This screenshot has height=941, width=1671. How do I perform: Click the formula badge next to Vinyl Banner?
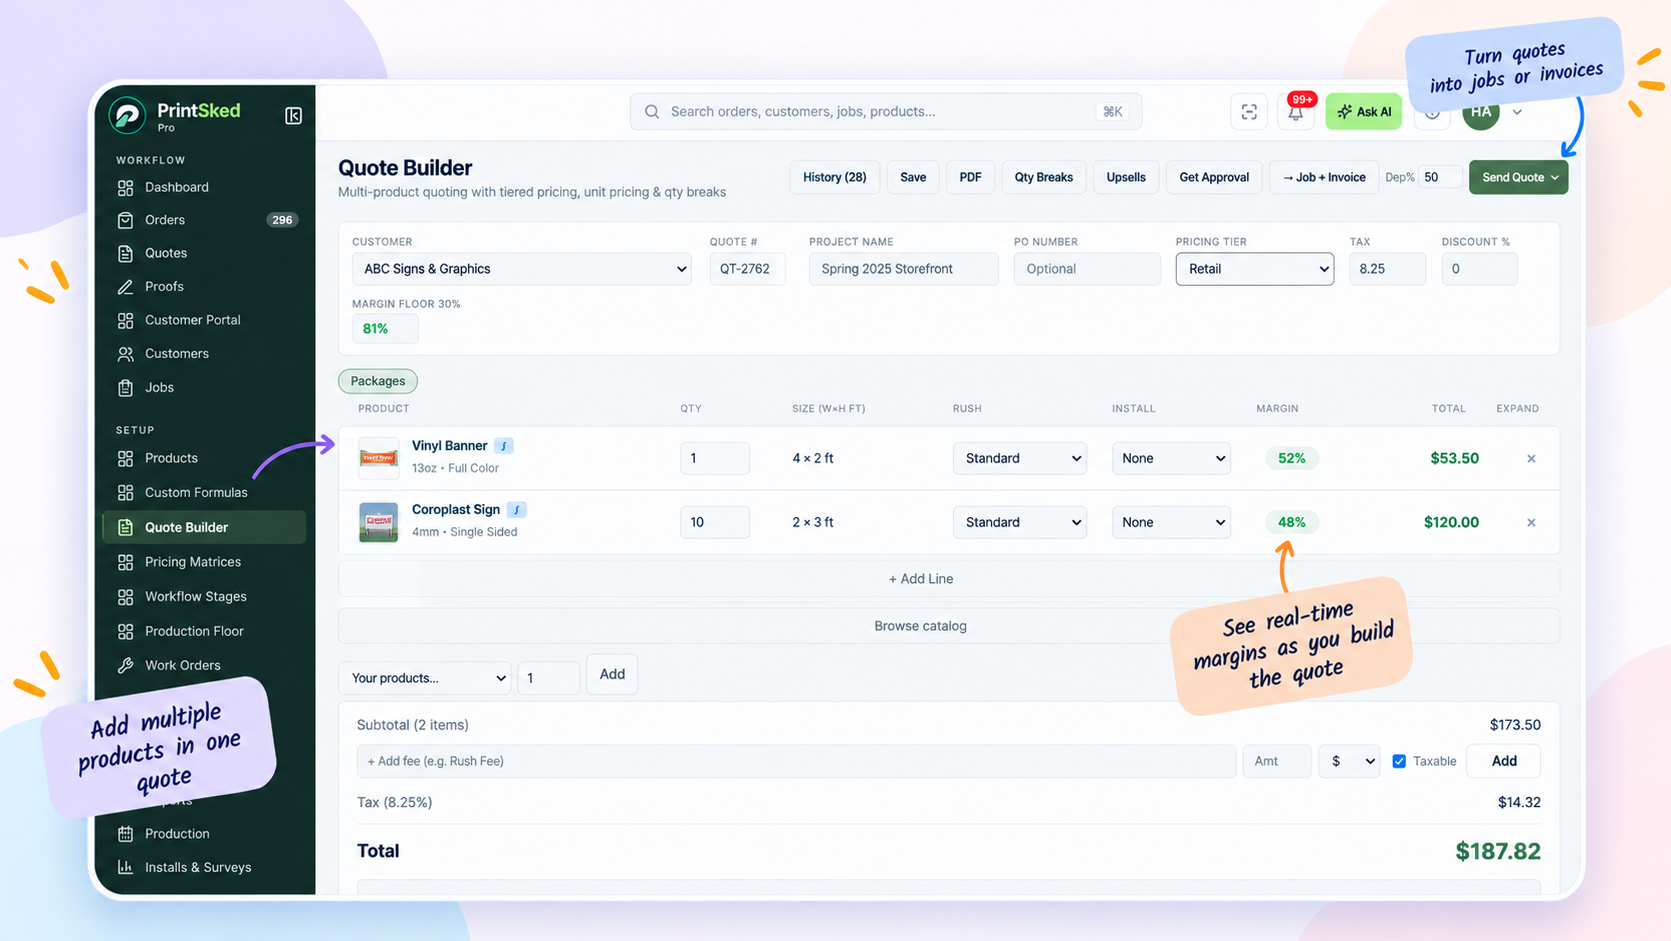(504, 446)
